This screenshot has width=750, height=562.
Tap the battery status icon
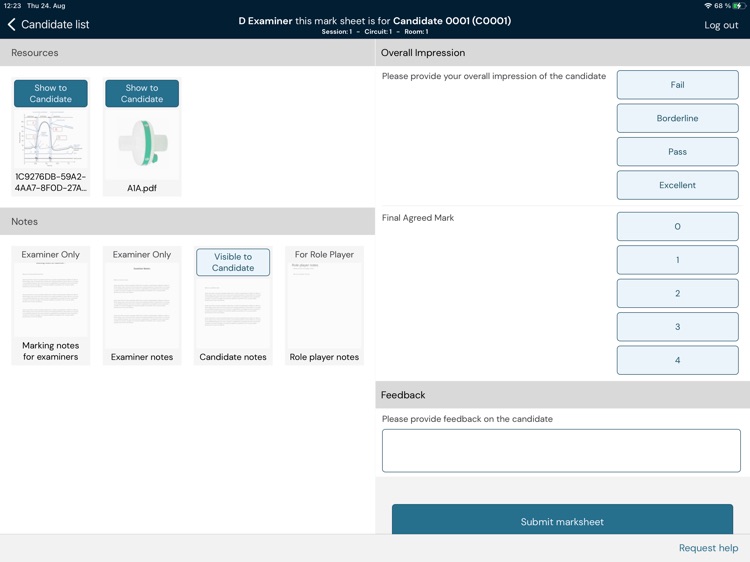[739, 6]
